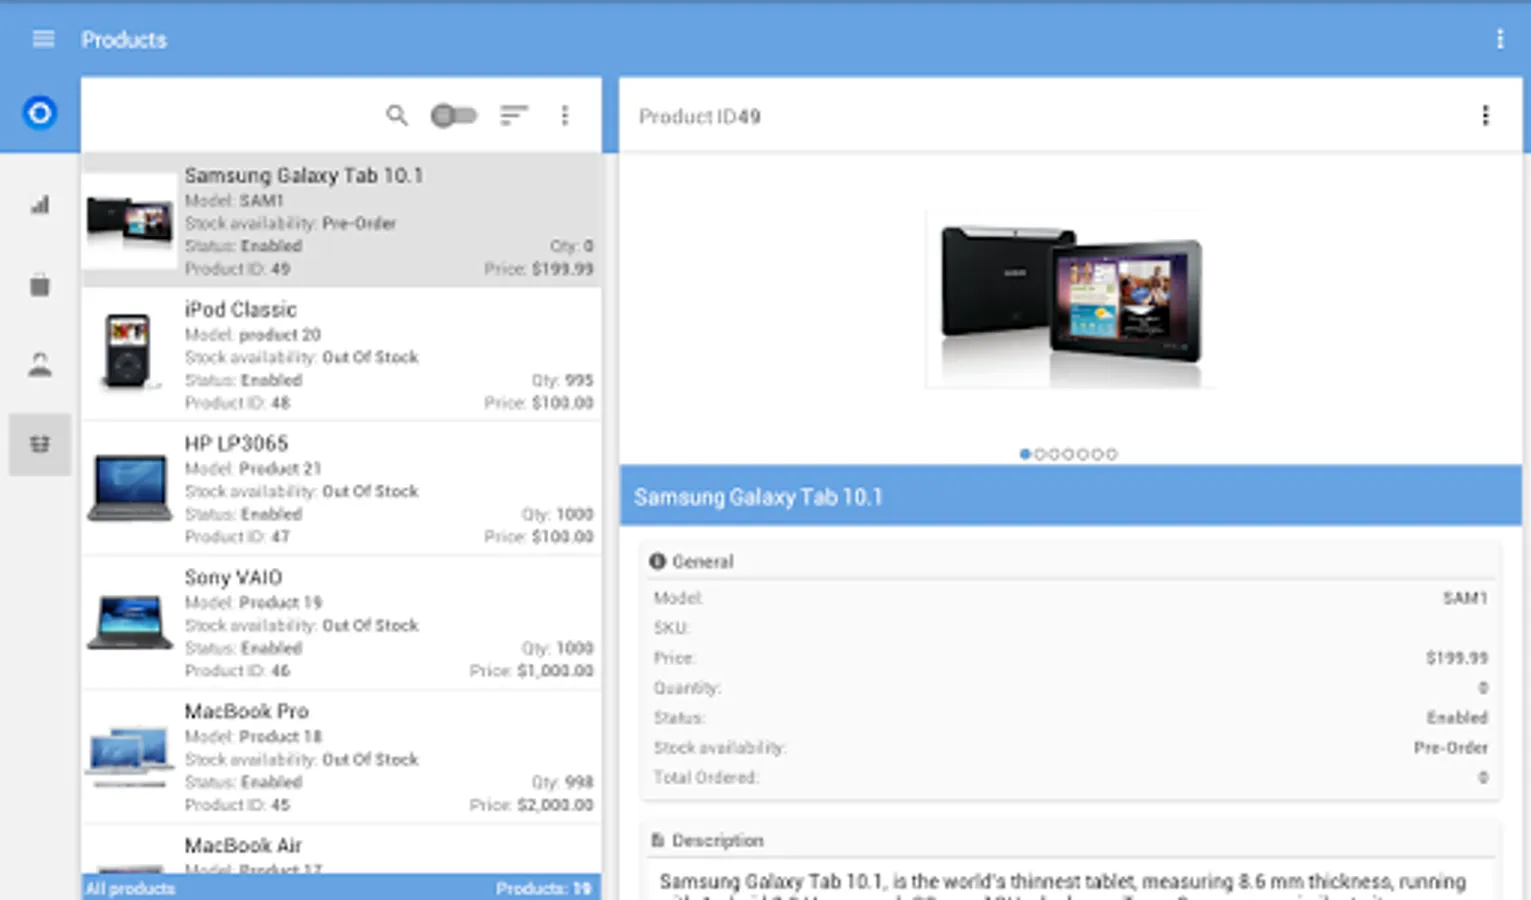The width and height of the screenshot is (1531, 900).
Task: Click the Model SAM1 value in General
Action: pyautogui.click(x=1465, y=598)
